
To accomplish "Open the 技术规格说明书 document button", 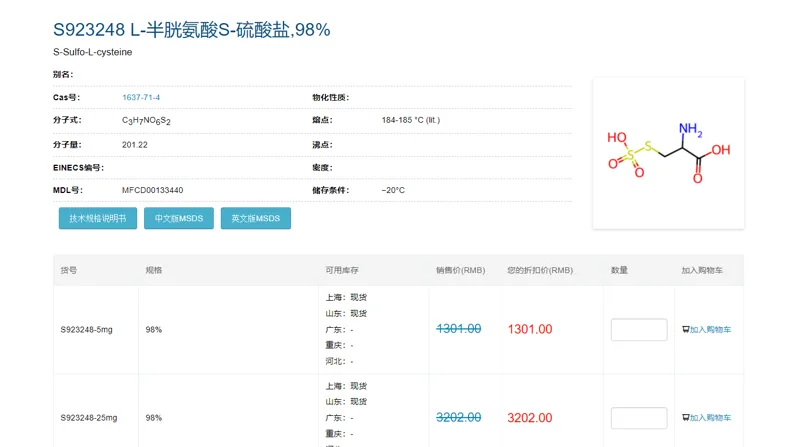I will (x=98, y=218).
